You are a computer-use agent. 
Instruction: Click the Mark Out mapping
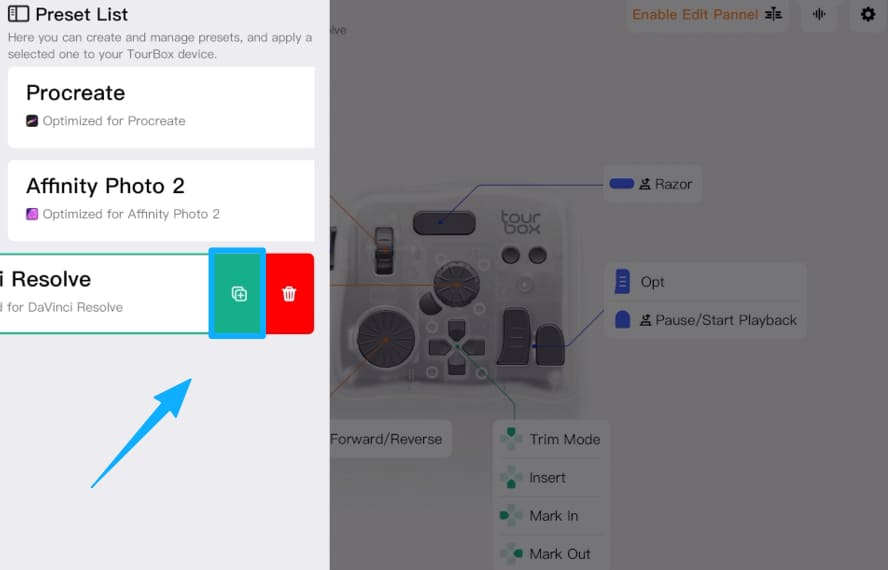click(550, 554)
